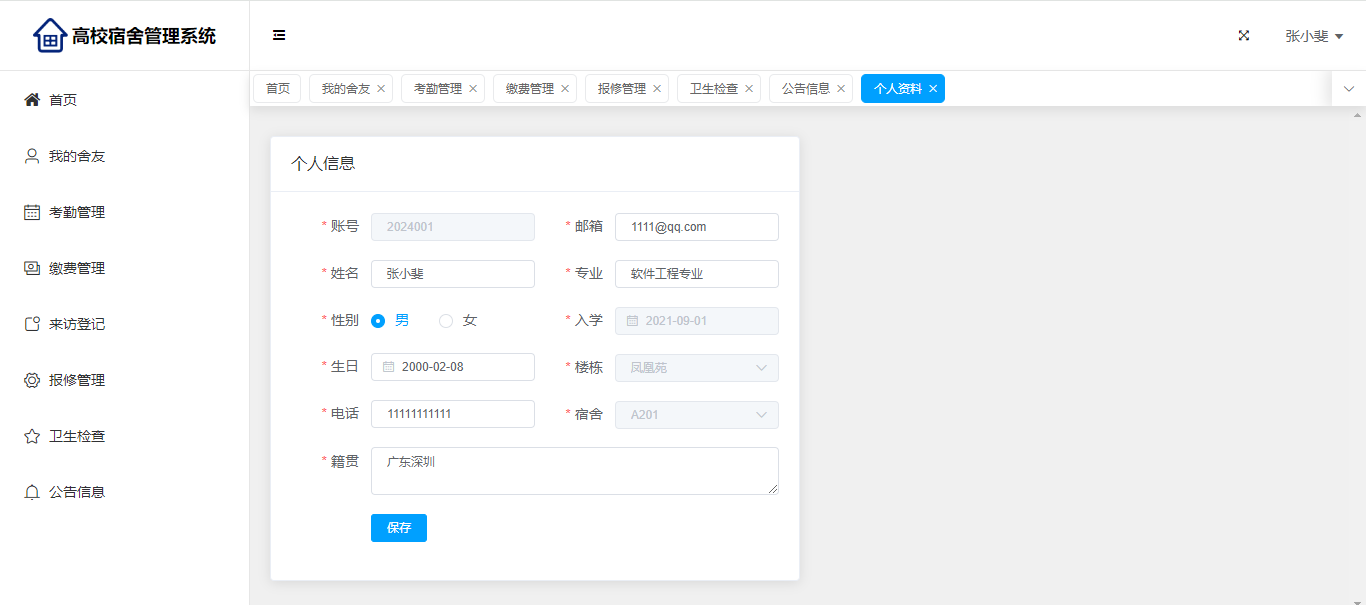Click the 保存 save button

398,528
